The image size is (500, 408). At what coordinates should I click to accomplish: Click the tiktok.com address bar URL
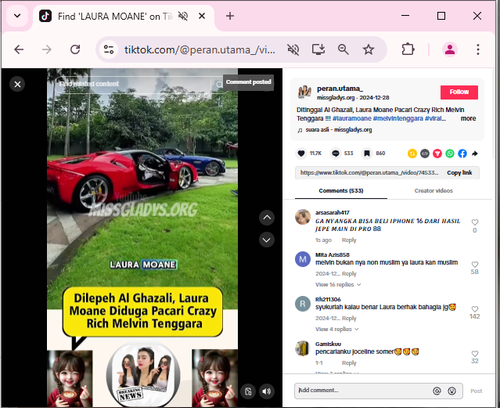coord(200,50)
